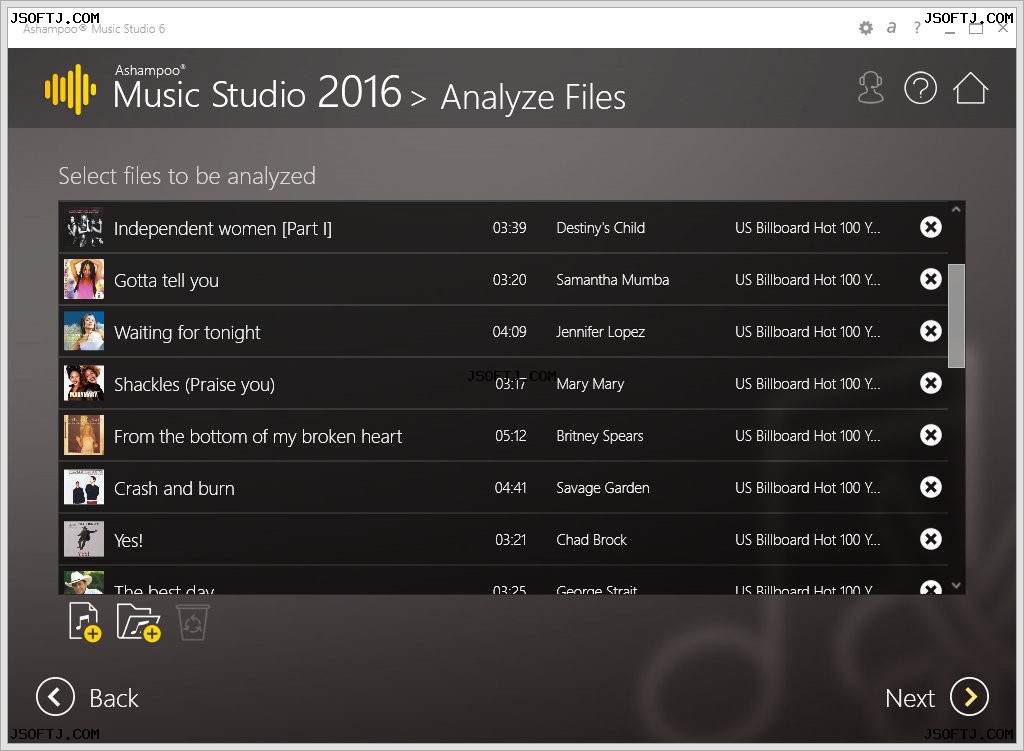The height and width of the screenshot is (751, 1024).
Task: Click duration '03:21'
Action: pyautogui.click(x=511, y=540)
